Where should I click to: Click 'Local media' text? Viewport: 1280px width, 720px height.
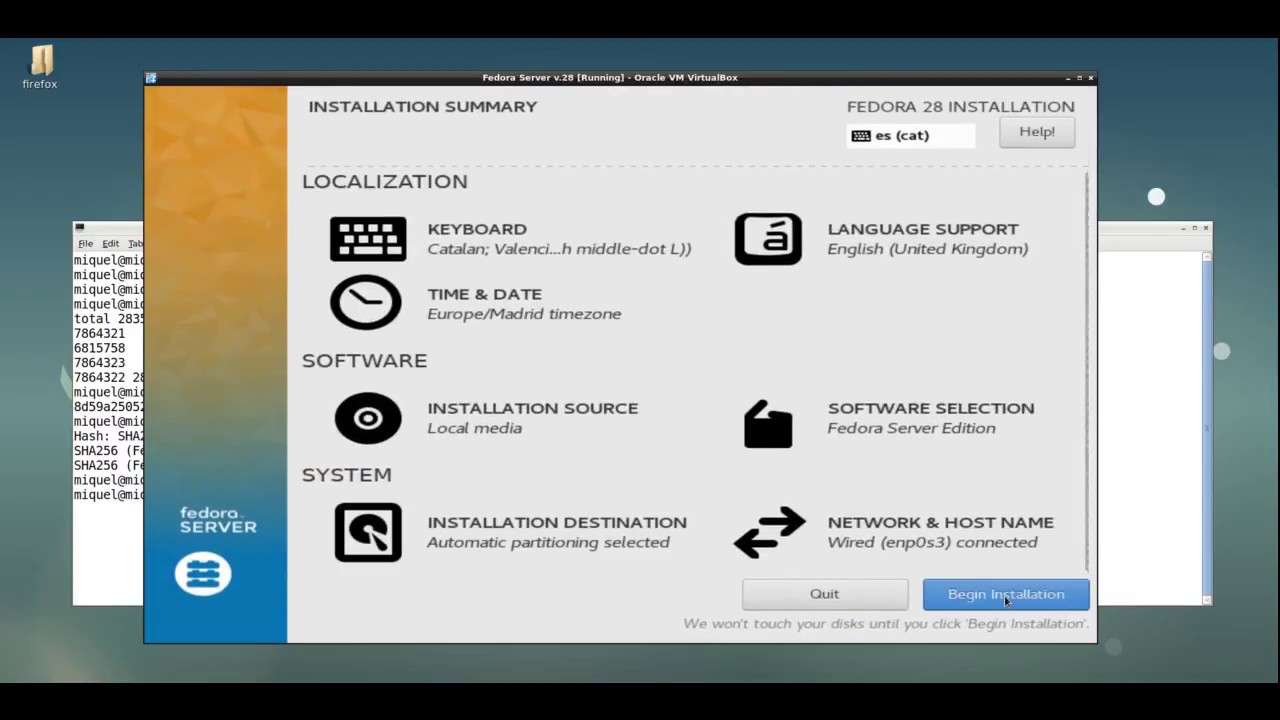coord(475,428)
